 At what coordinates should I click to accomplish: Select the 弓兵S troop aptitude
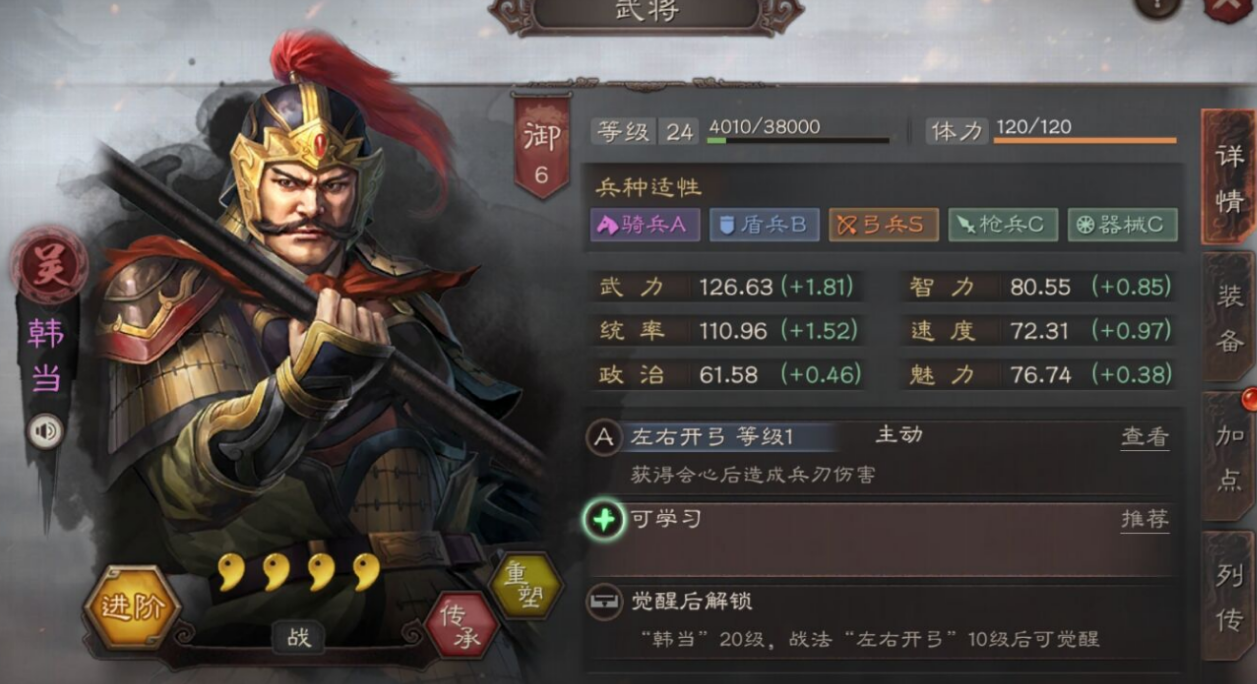pos(882,225)
